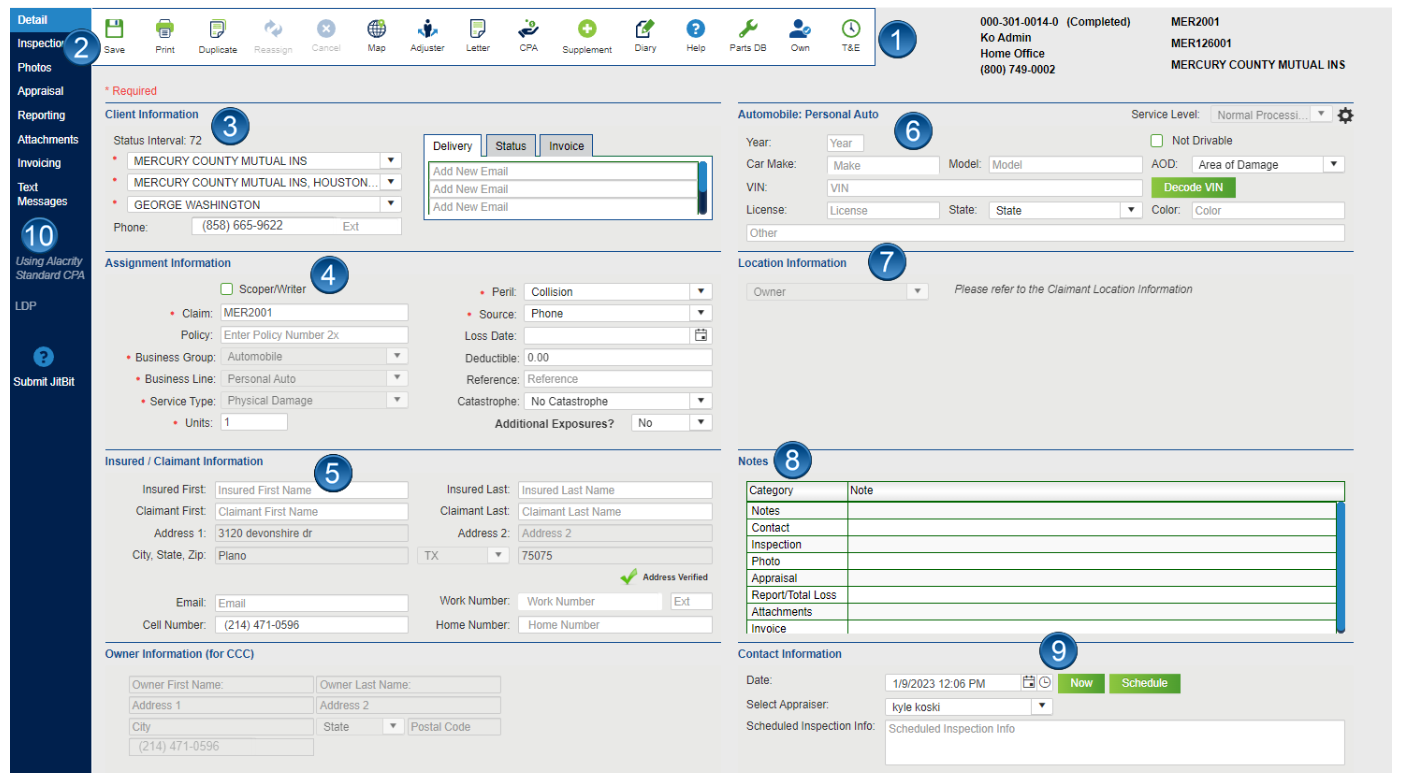Open the Contact Date calendar icon
The height and width of the screenshot is (773, 1401).
(x=1028, y=682)
